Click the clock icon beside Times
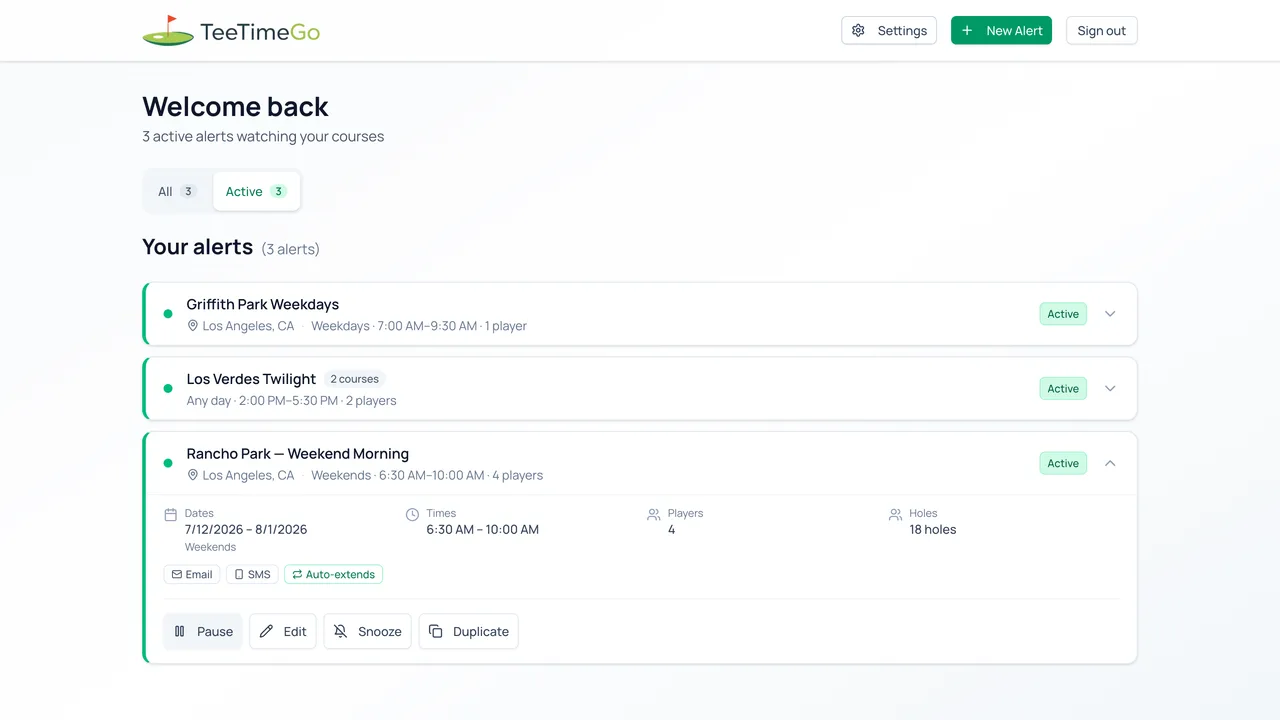Viewport: 1280px width, 720px height. [413, 515]
